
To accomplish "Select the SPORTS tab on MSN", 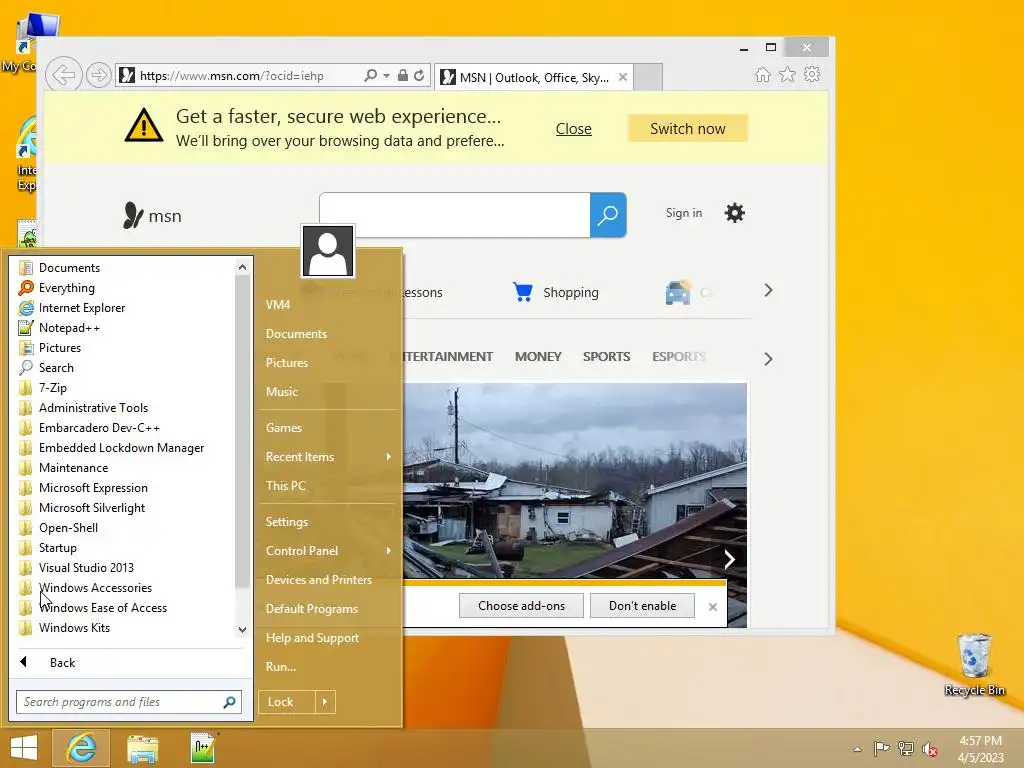I will 607,357.
